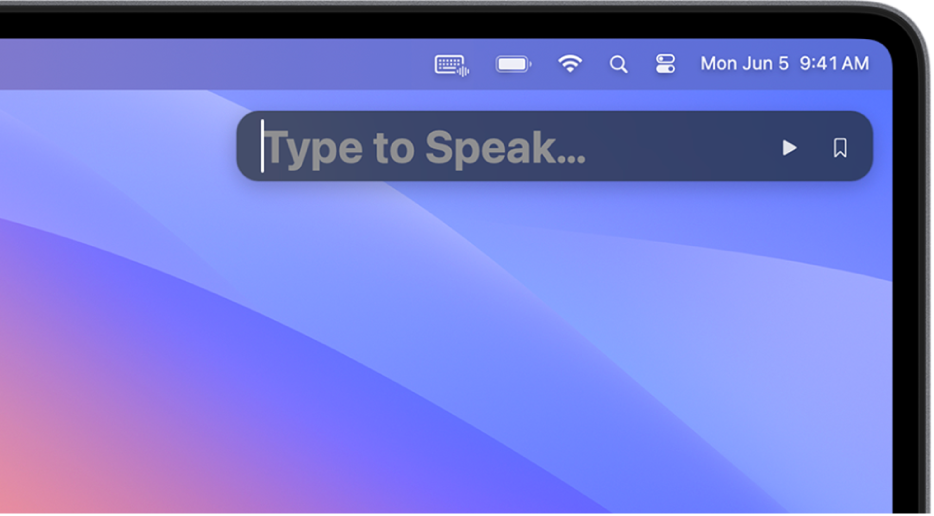Show battery percentage dropdown

513,65
